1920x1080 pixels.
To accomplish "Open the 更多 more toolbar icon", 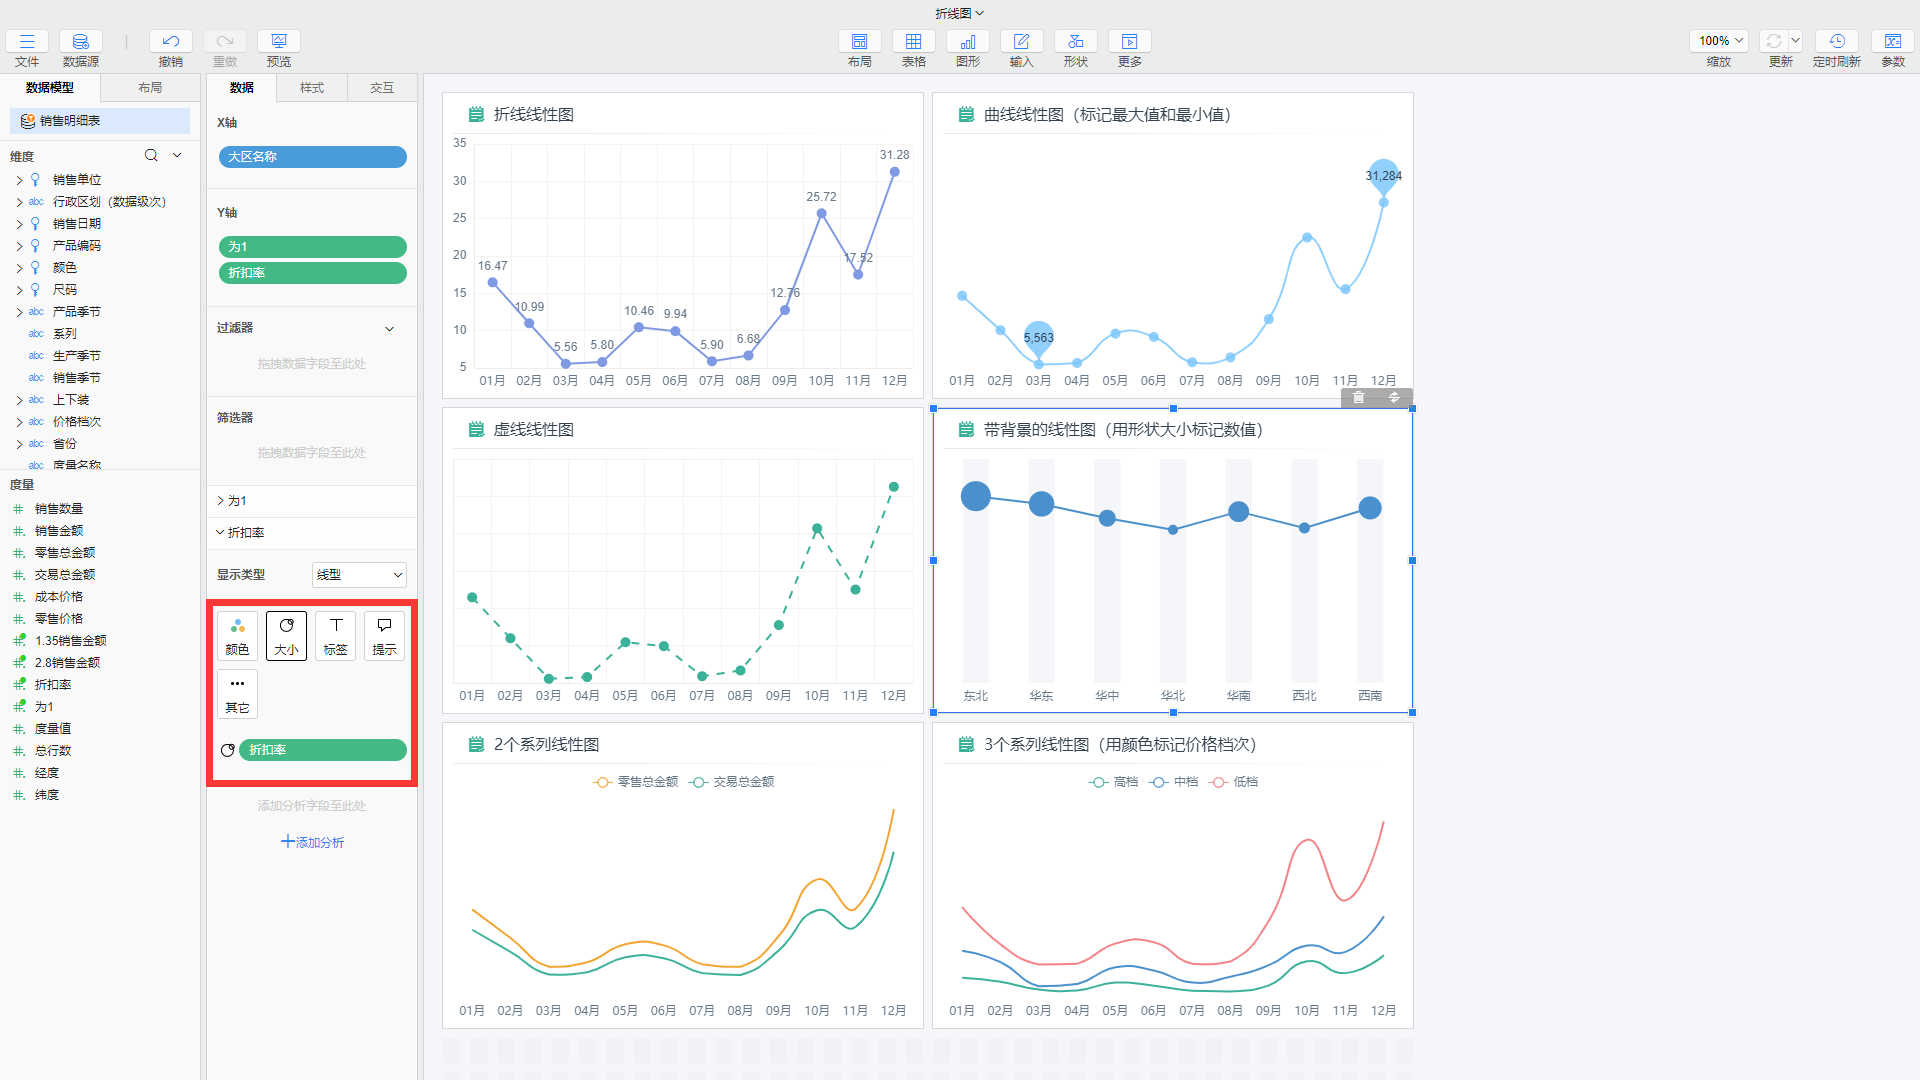I will point(1130,41).
